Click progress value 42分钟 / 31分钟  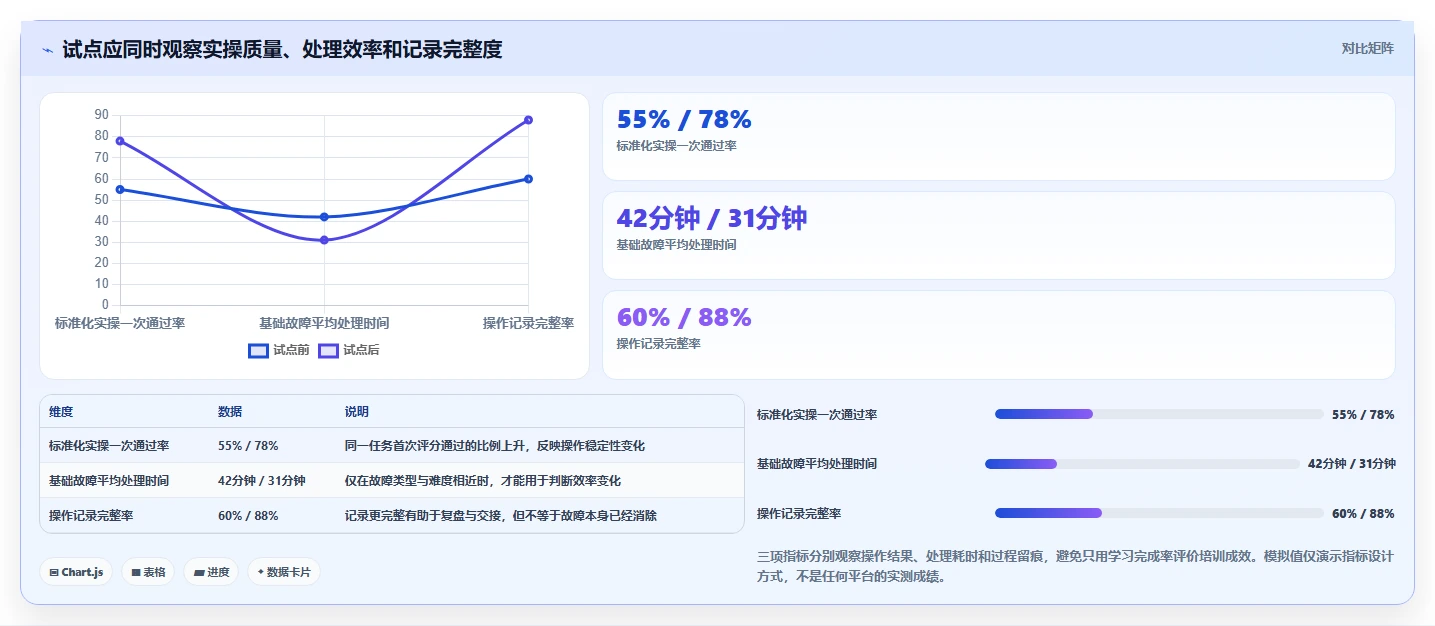1351,464
